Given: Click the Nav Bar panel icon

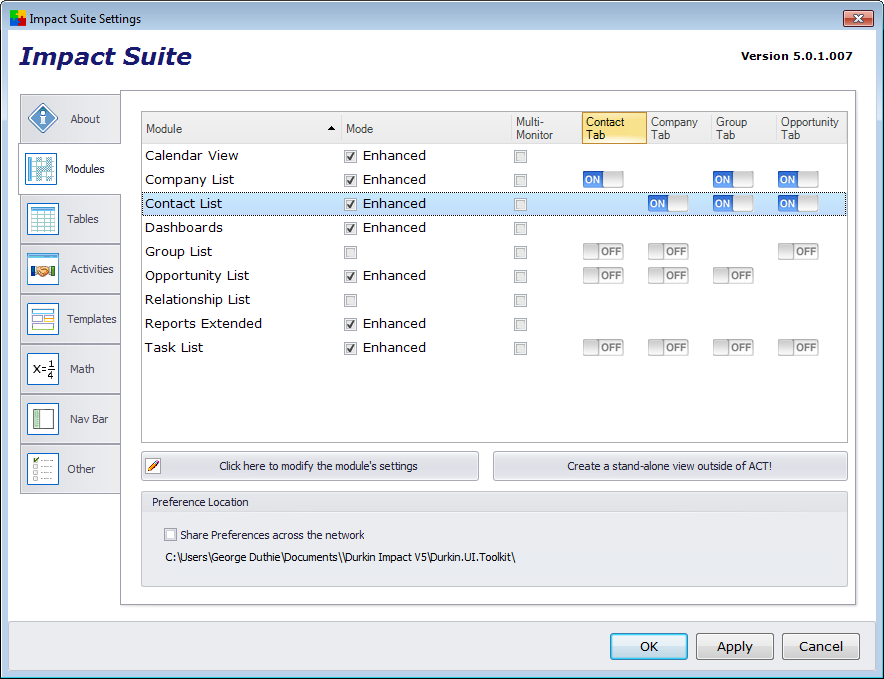Looking at the screenshot, I should 43,419.
